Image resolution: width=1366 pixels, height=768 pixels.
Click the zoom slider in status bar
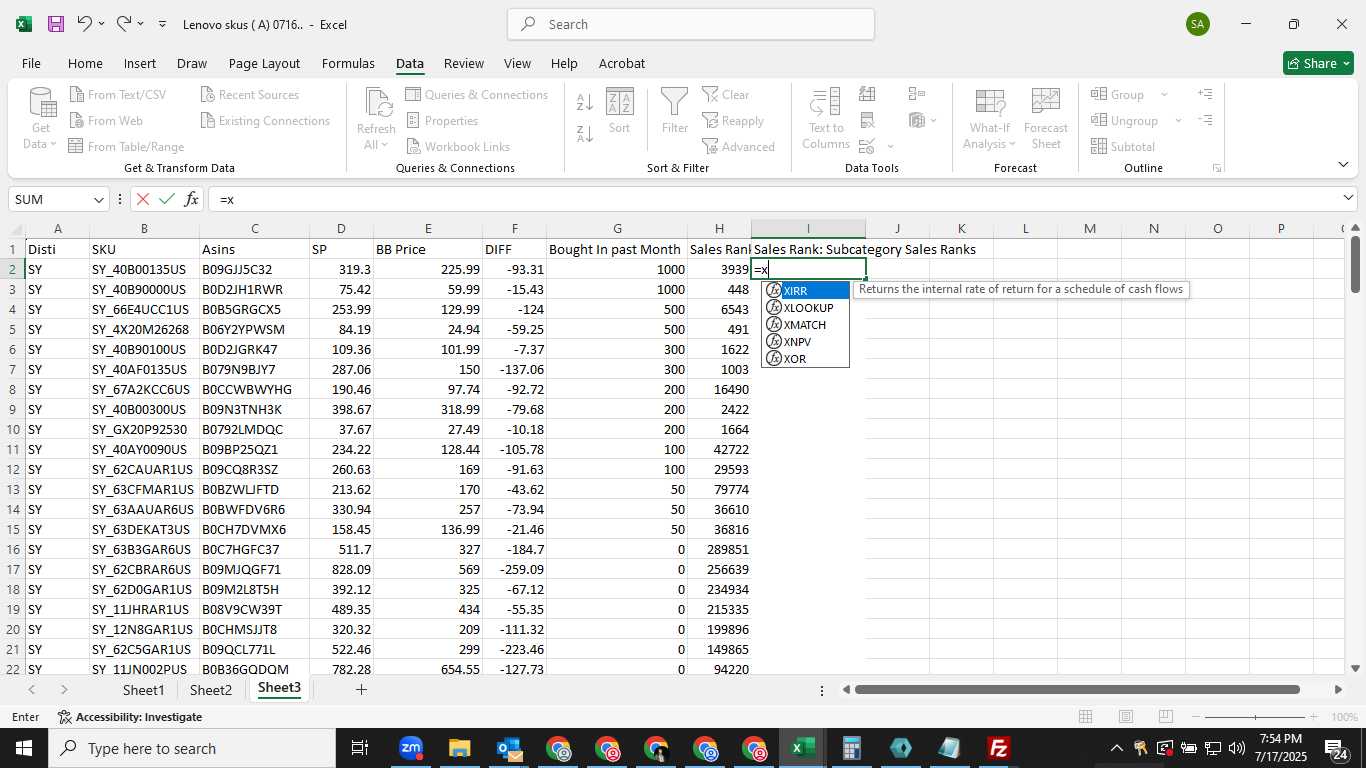pyautogui.click(x=1255, y=717)
